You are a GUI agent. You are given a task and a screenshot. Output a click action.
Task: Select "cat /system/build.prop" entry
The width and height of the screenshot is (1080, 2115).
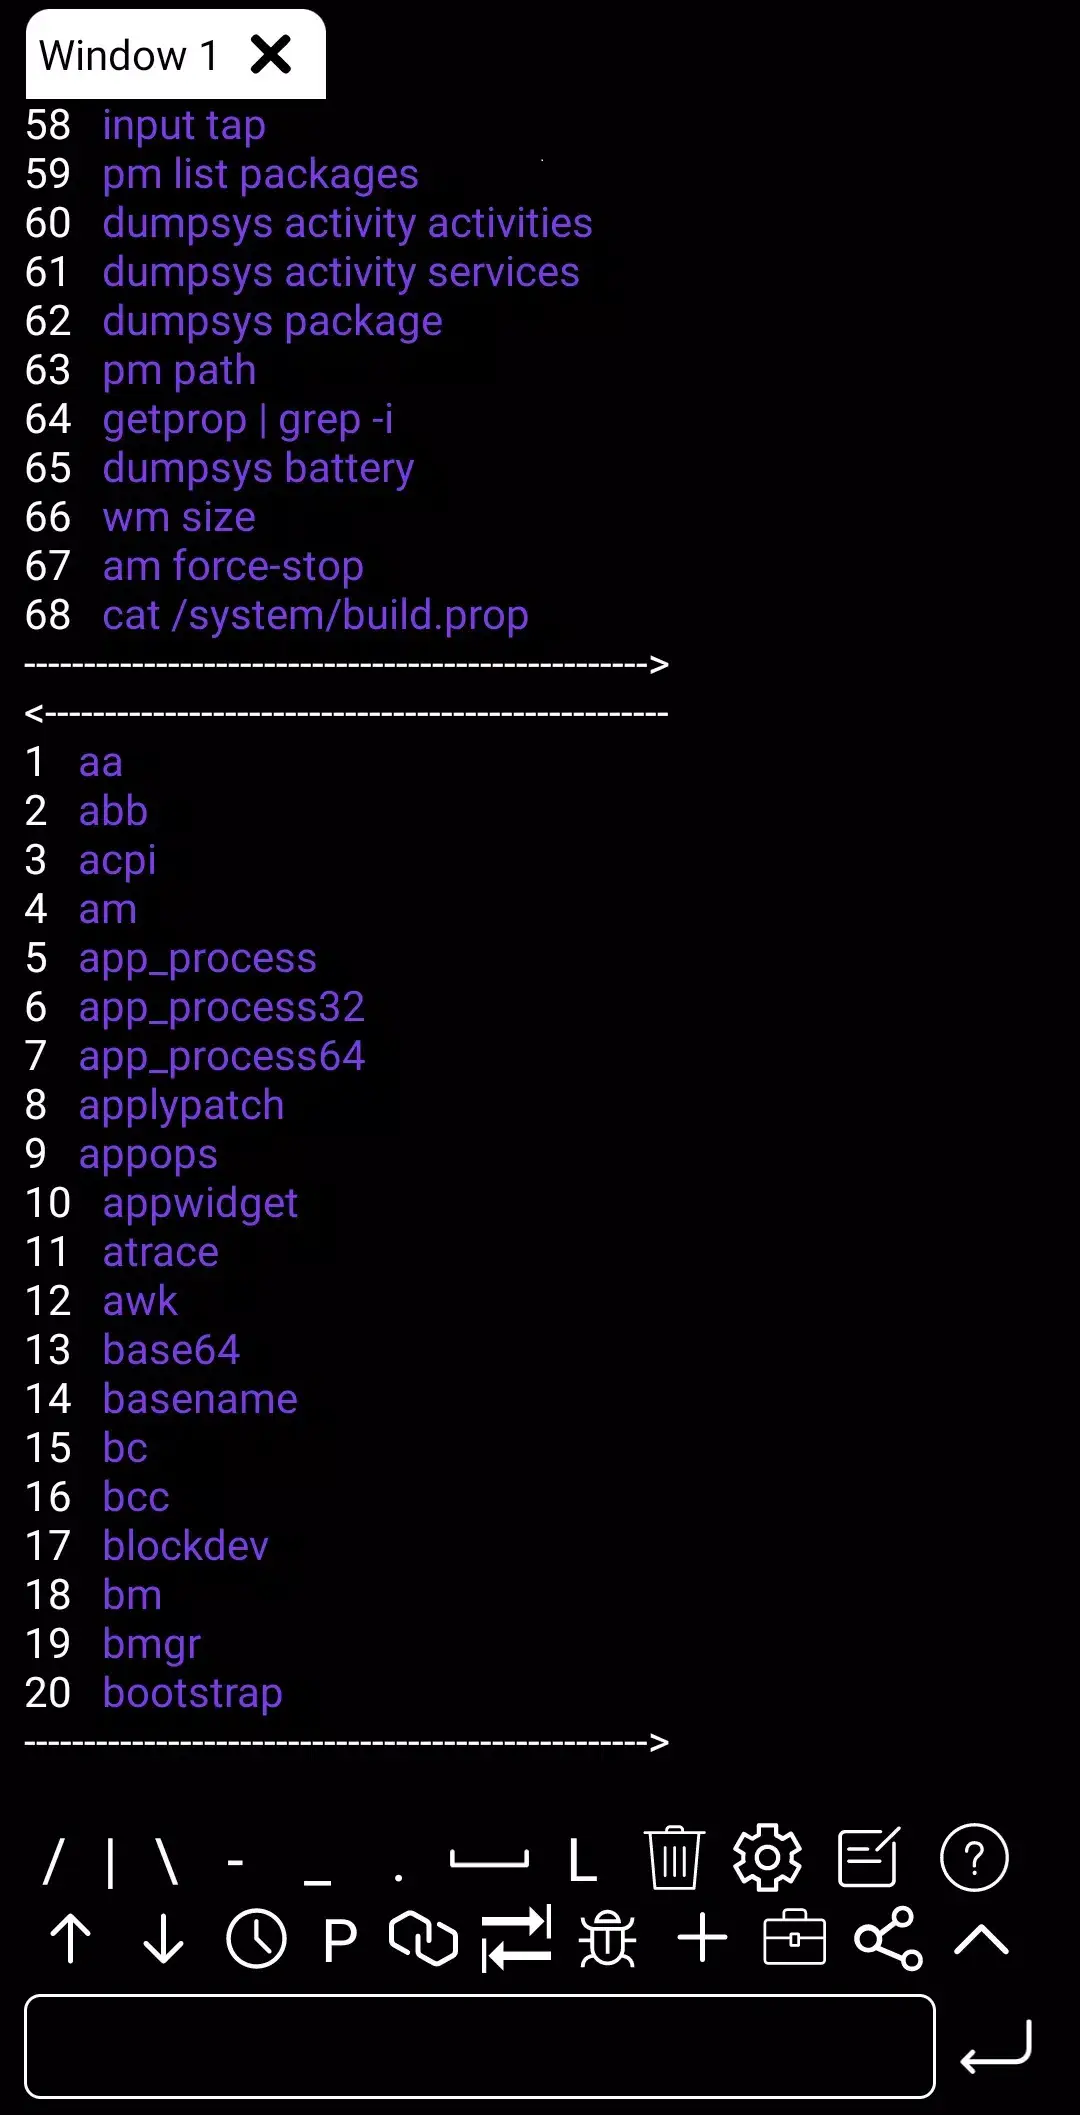[x=315, y=615]
